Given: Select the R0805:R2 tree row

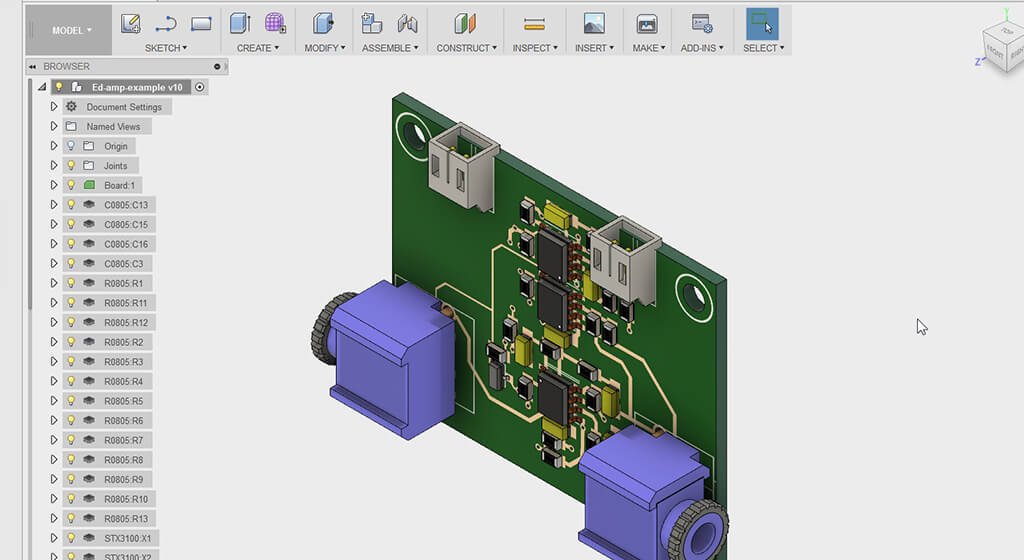Looking at the screenshot, I should [x=108, y=341].
